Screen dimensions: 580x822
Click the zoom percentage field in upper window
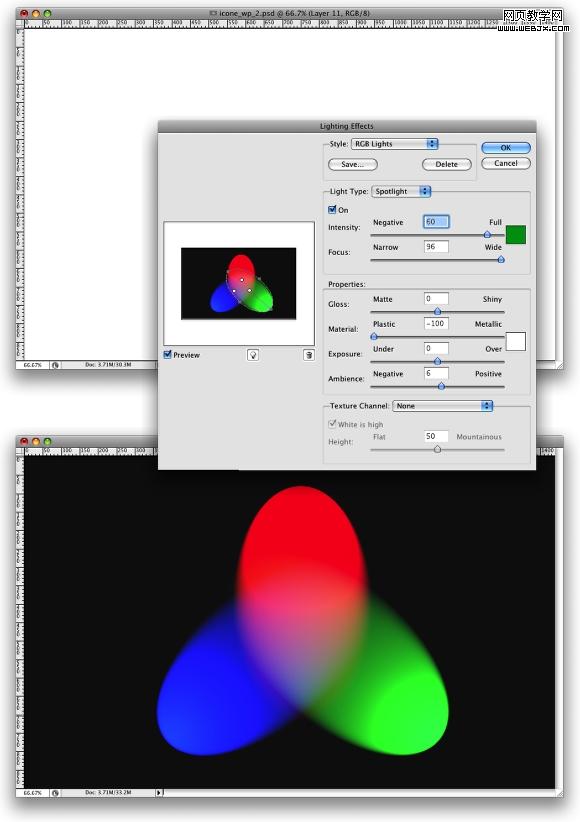pos(33,365)
